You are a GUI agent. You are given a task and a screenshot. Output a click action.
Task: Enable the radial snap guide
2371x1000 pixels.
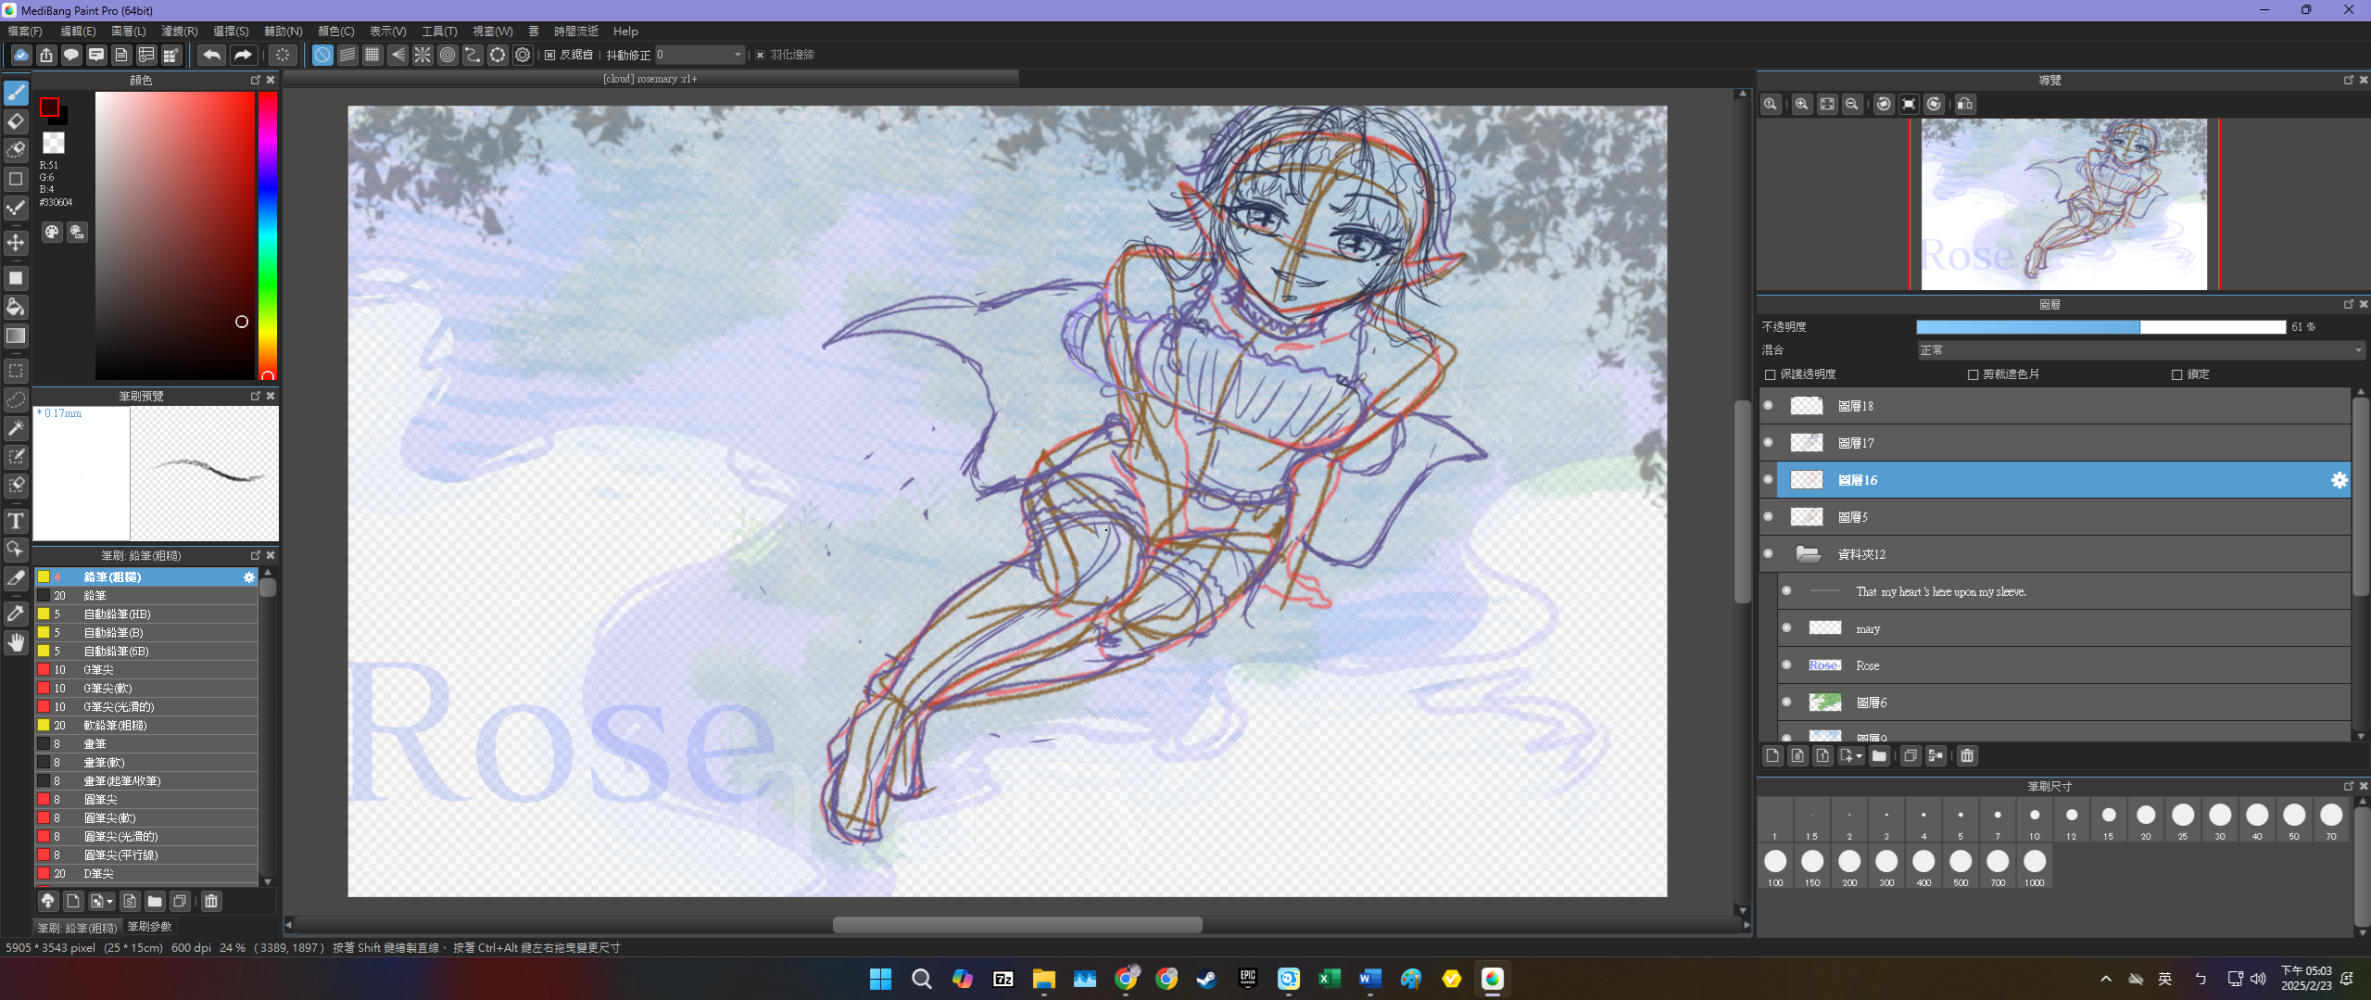(422, 55)
